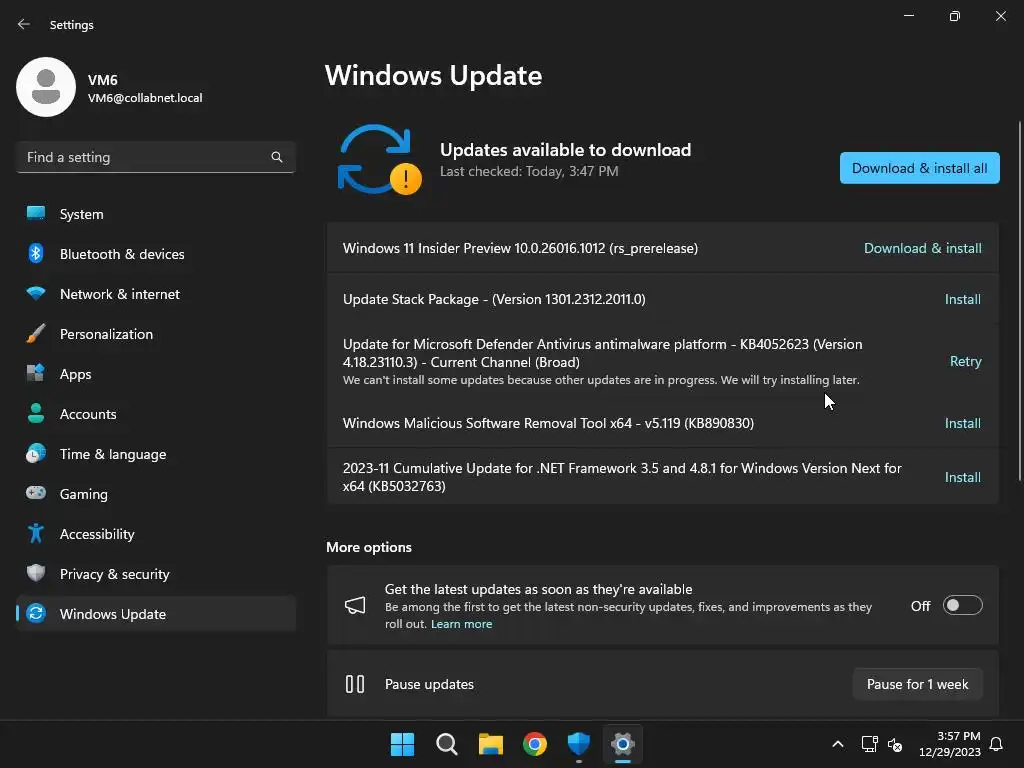Click the Apps icon in sidebar
This screenshot has height=768, width=1024.
(x=36, y=374)
